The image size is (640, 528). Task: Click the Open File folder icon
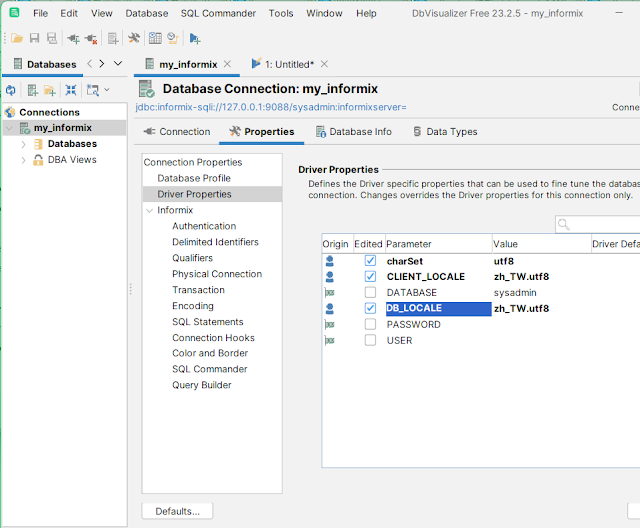point(17,38)
